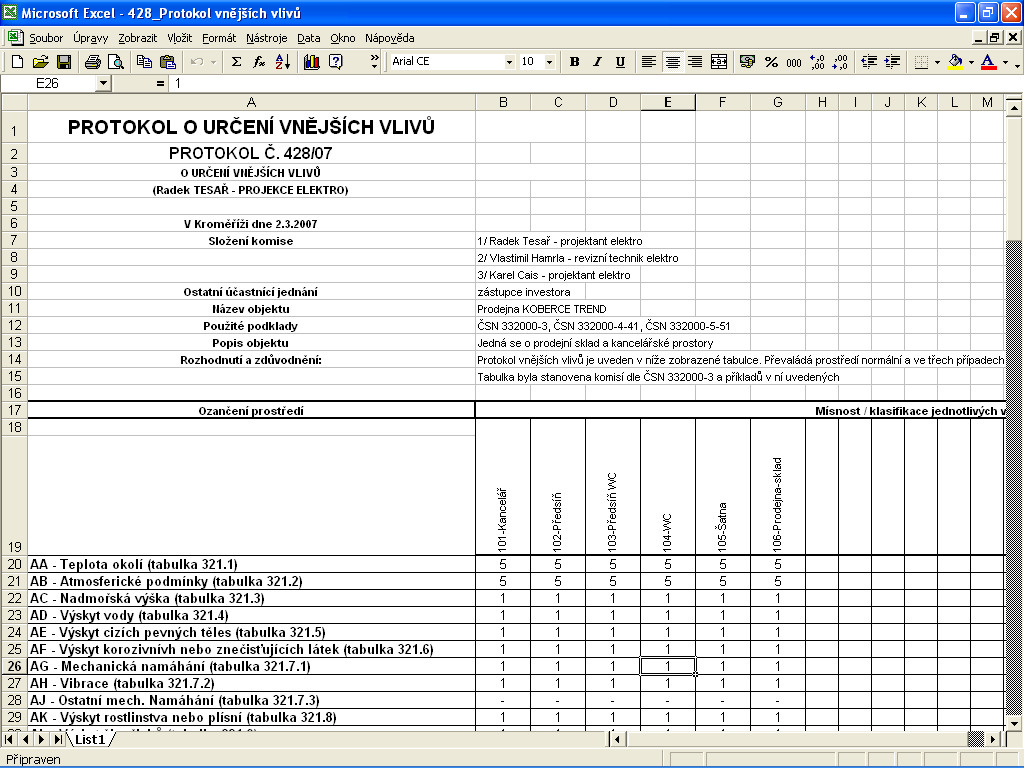Open the Office Assistant help icon

coord(336,61)
